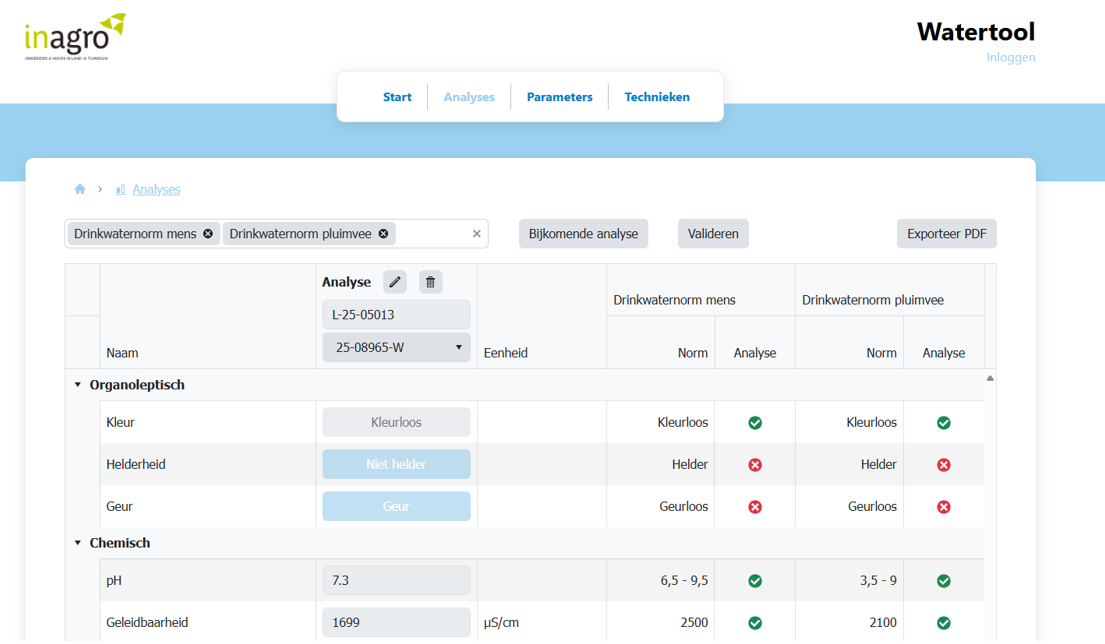Click the table scrollbar up arrow
1105x644 pixels.
point(990,378)
